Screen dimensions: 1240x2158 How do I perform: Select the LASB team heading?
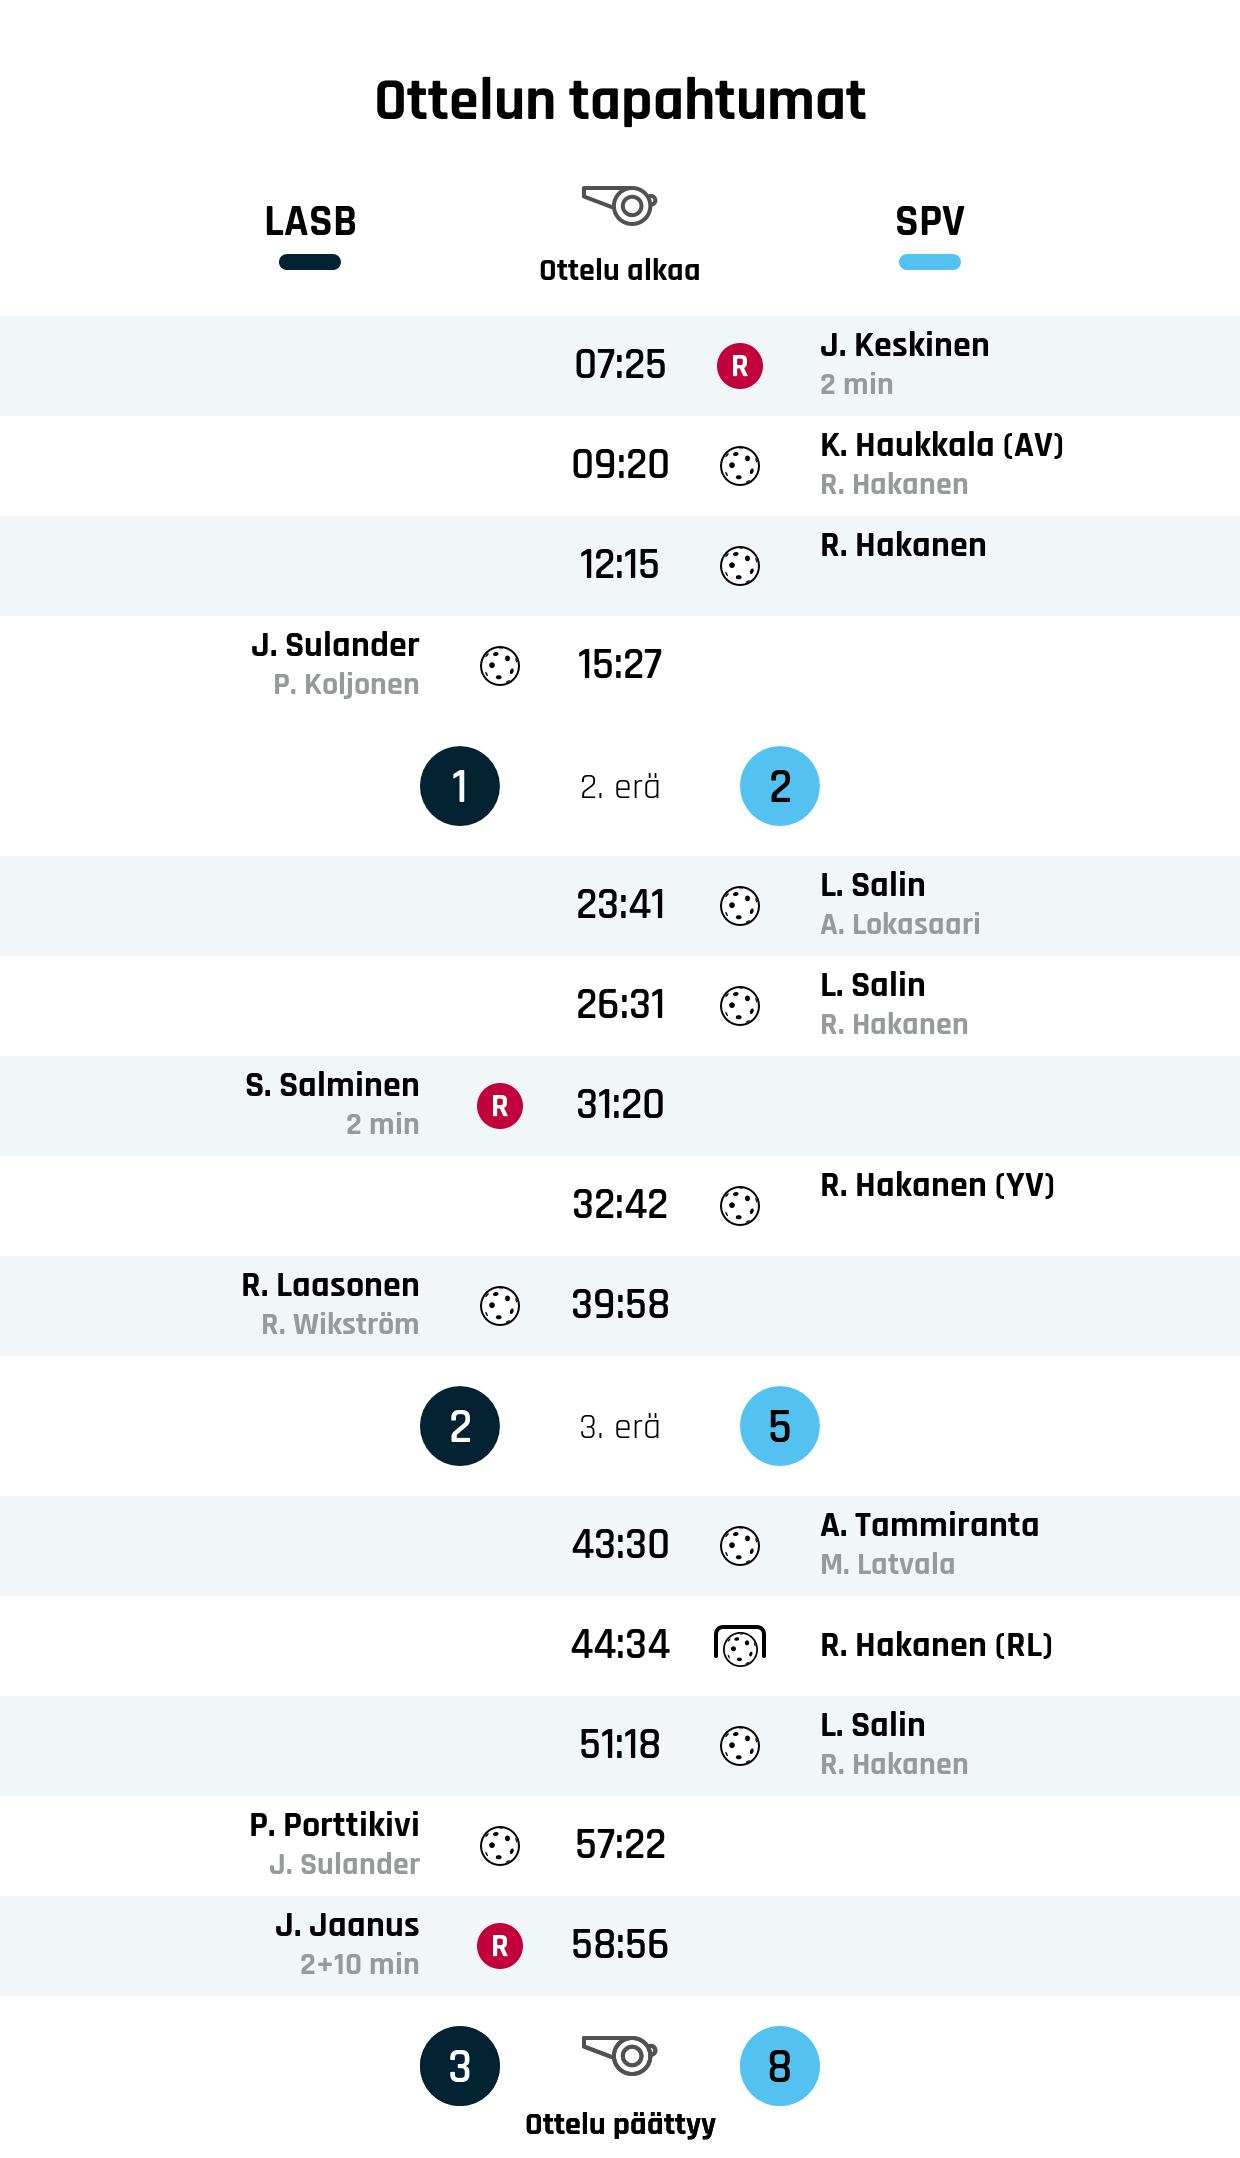pos(310,221)
